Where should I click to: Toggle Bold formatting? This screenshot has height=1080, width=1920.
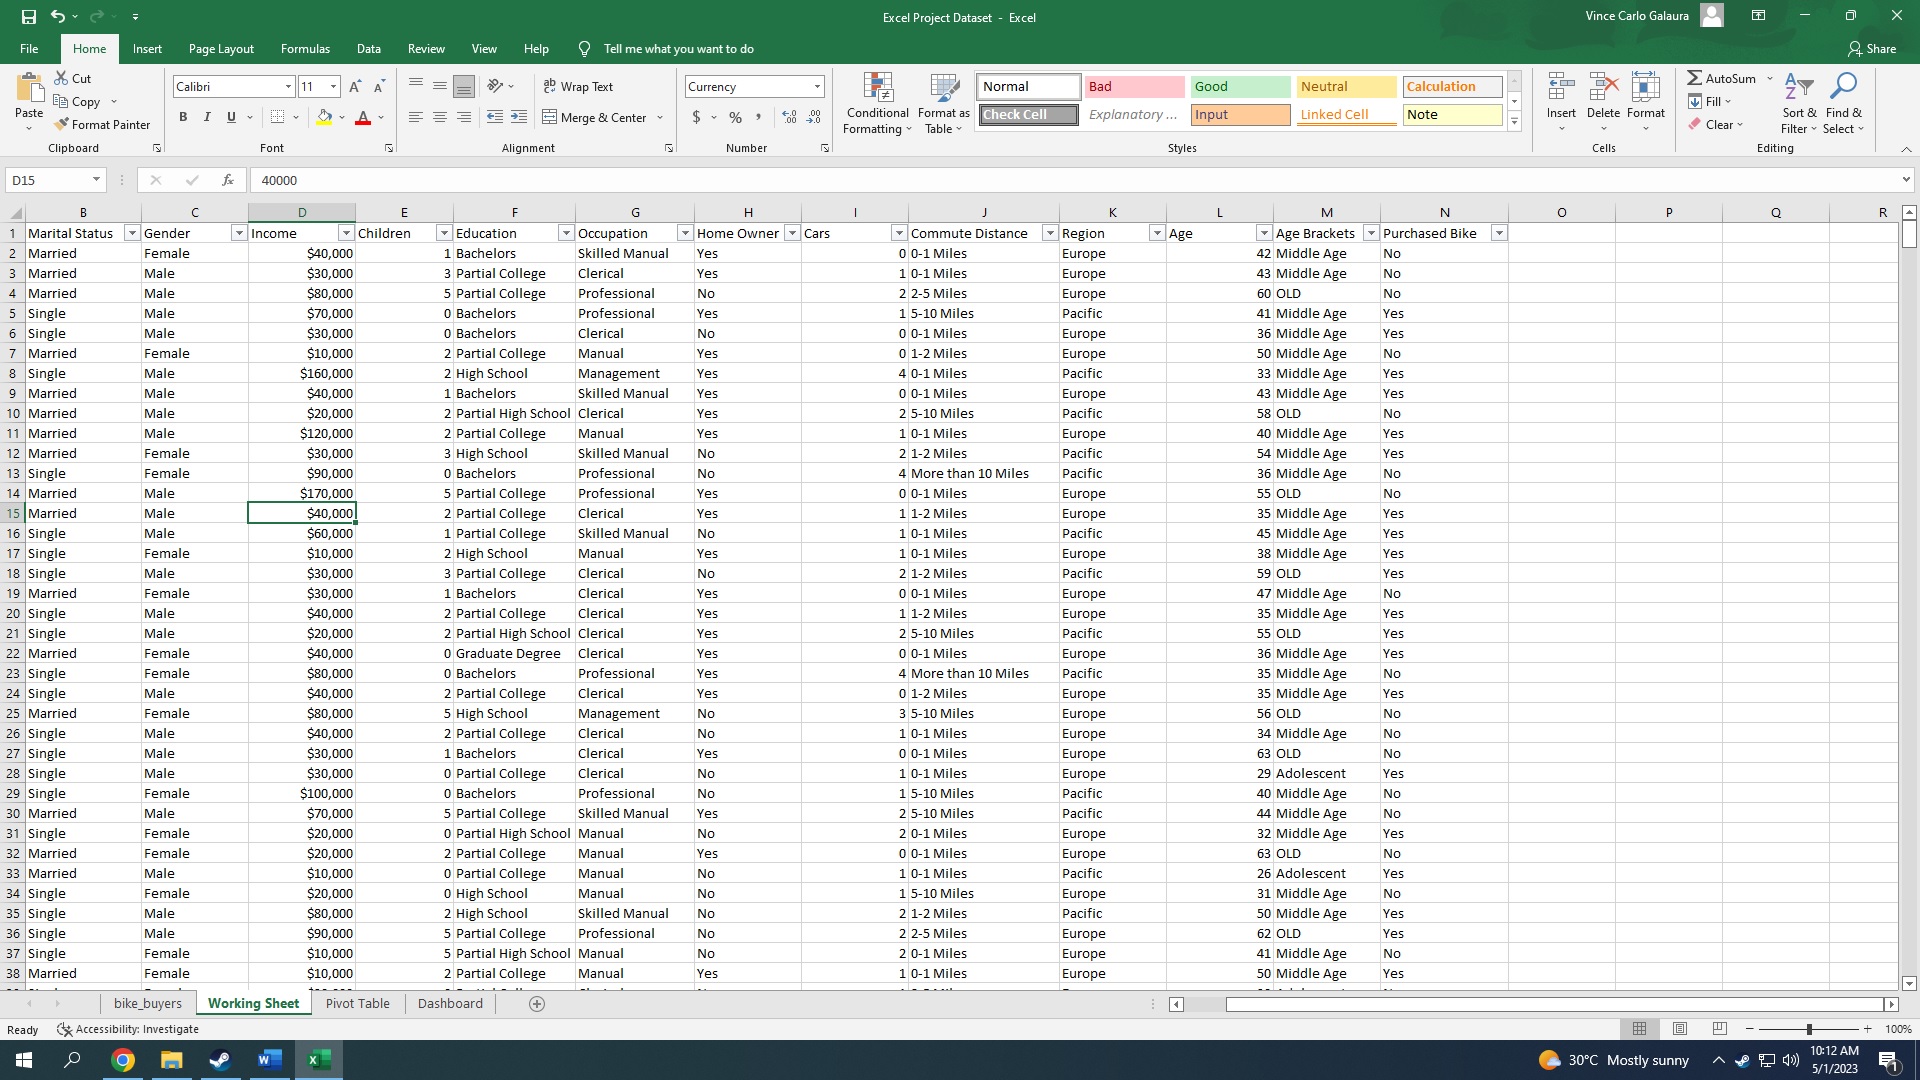pyautogui.click(x=183, y=118)
